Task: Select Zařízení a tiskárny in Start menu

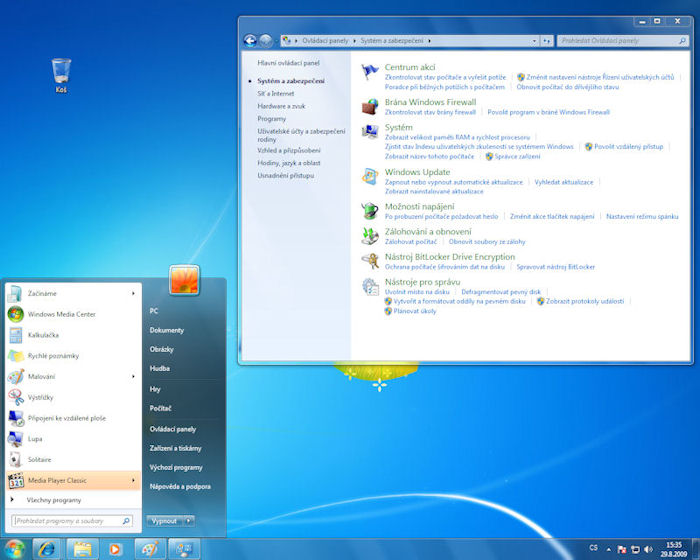Action: 176,448
